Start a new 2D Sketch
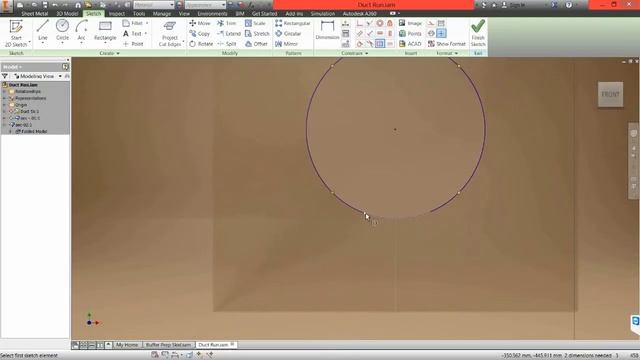 click(x=16, y=33)
